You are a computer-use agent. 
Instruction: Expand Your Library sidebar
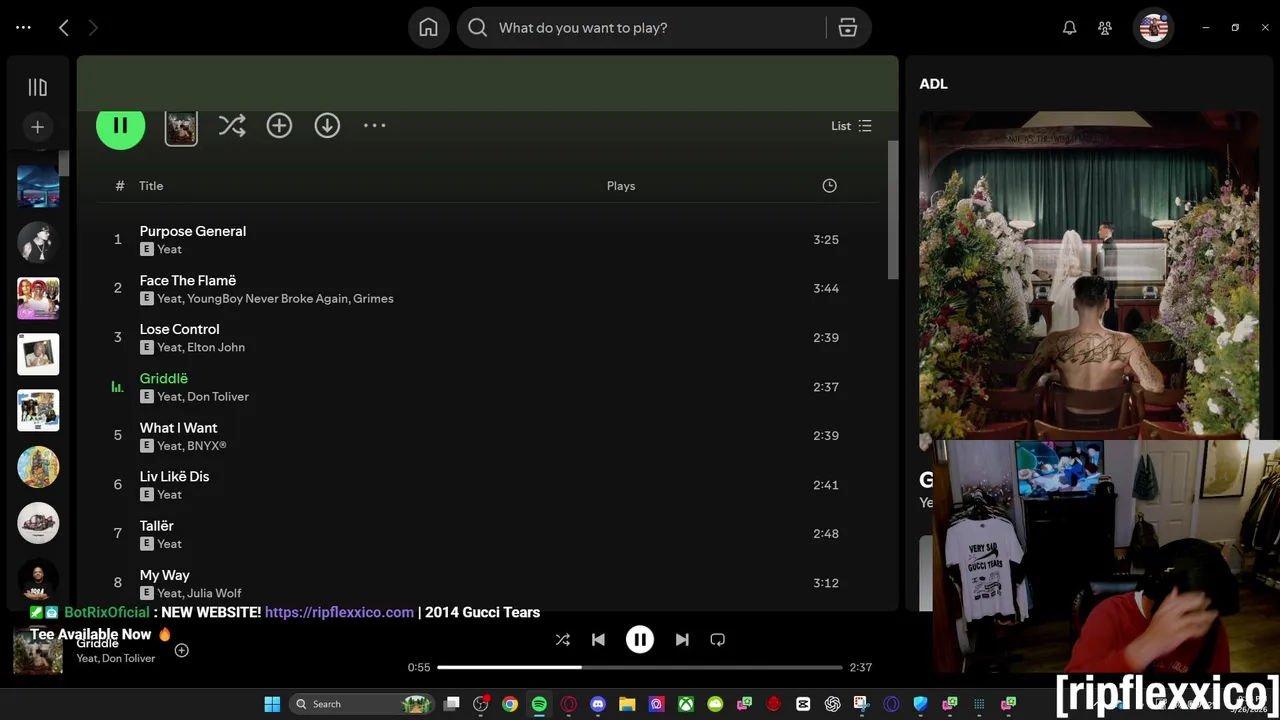38,87
